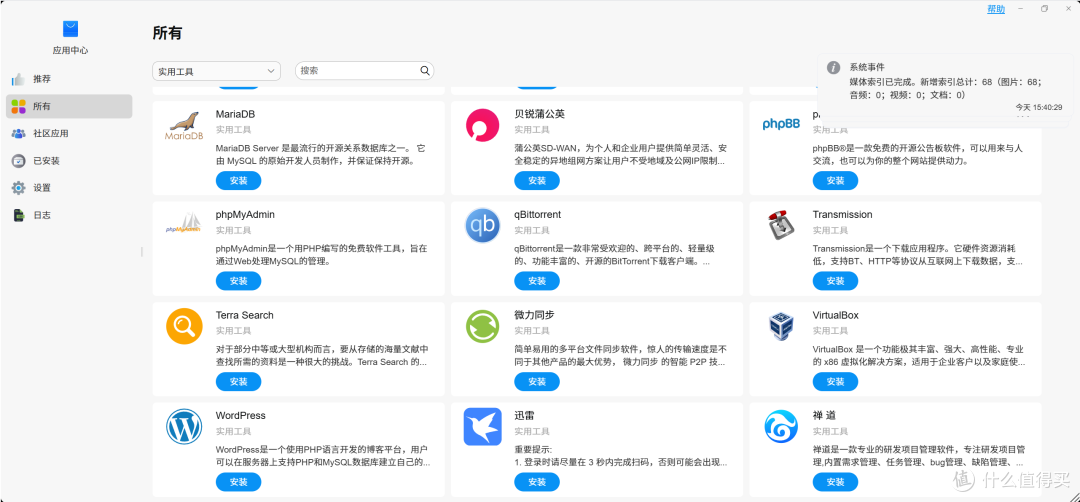
Task: Click 安装 for 贝锐蒲公英
Action: (x=537, y=180)
